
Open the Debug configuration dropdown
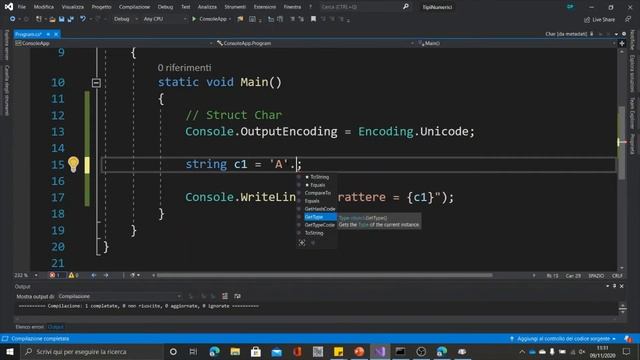(x=125, y=19)
